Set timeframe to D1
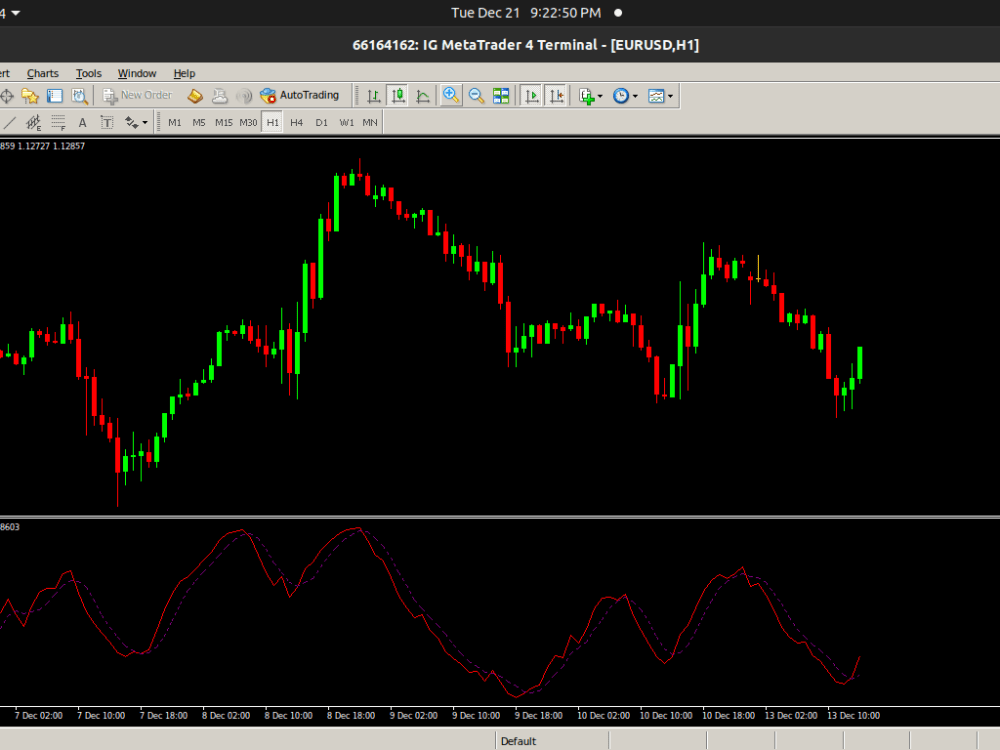 (x=321, y=122)
